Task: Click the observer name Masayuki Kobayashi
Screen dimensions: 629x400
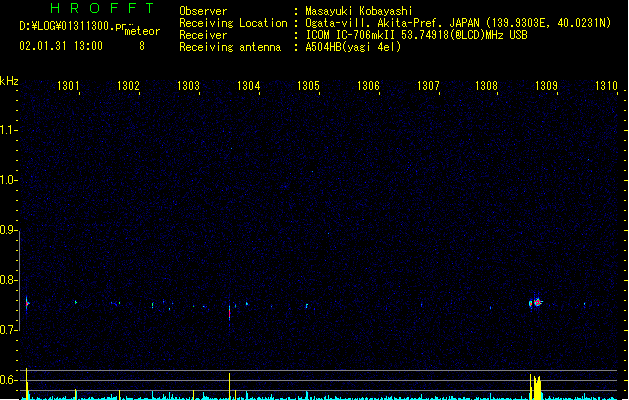Action: pos(359,11)
